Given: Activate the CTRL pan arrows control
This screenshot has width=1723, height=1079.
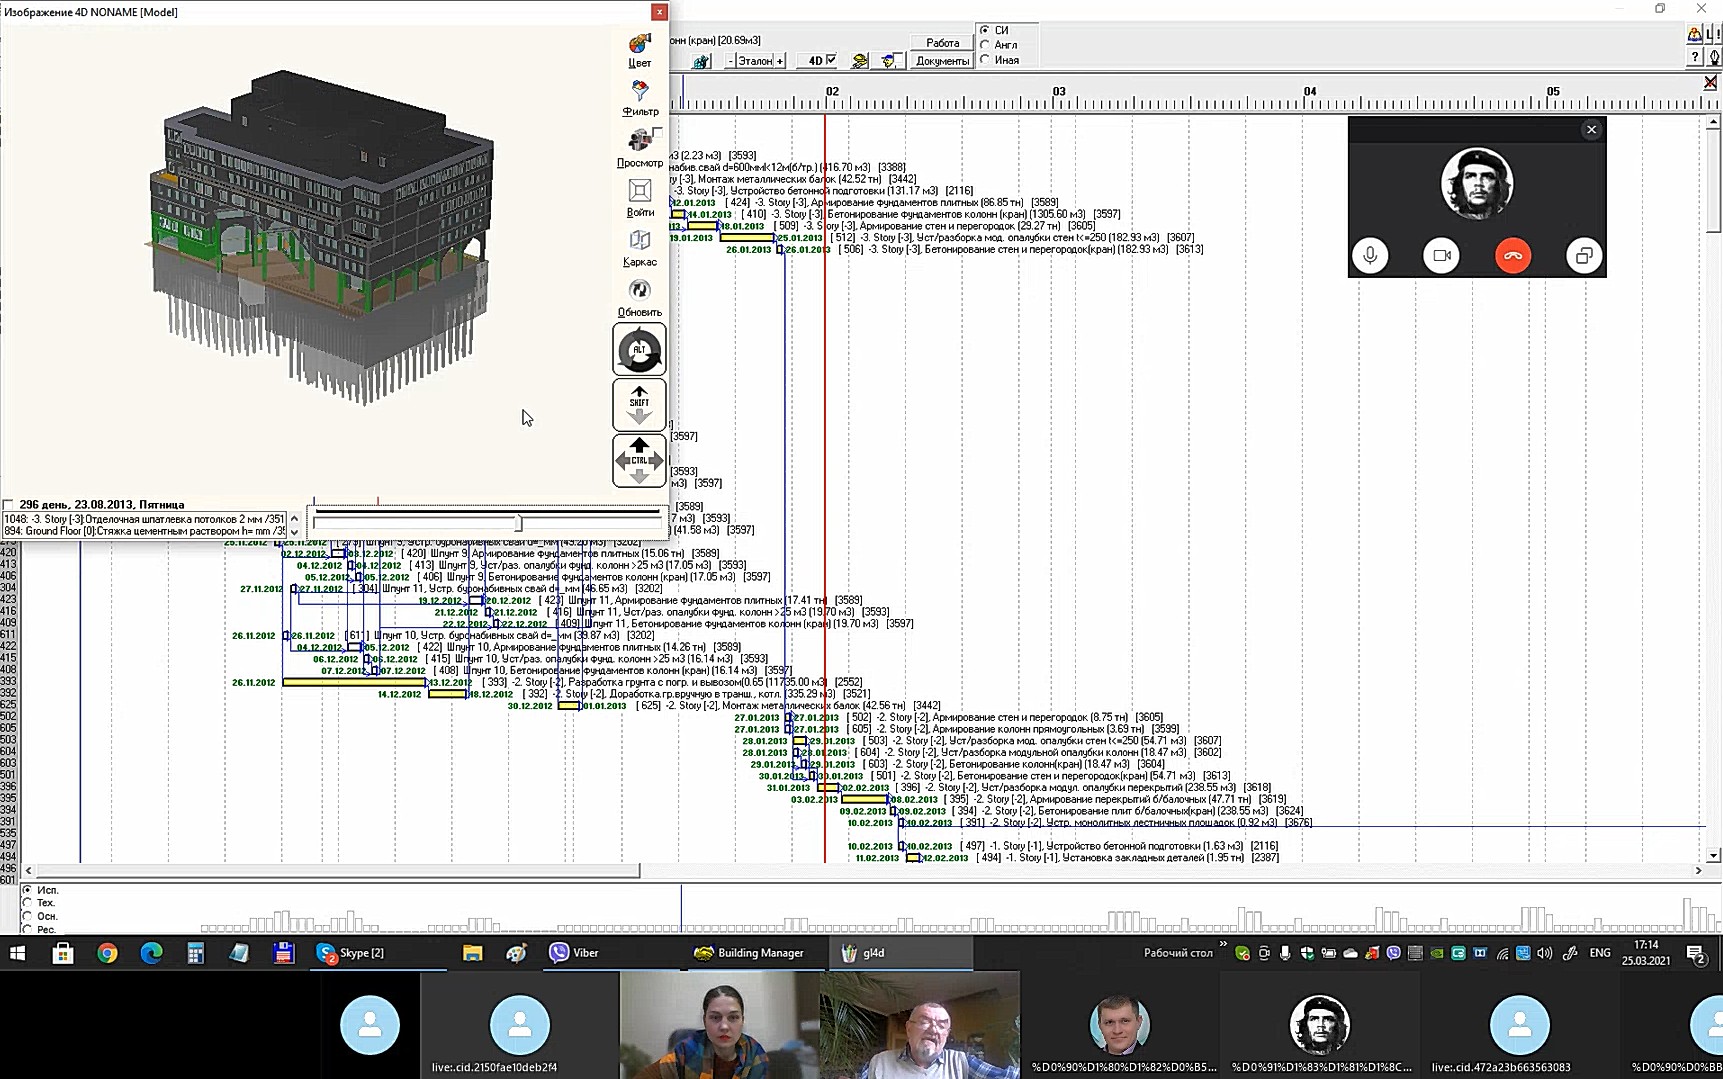Looking at the screenshot, I should [x=639, y=460].
